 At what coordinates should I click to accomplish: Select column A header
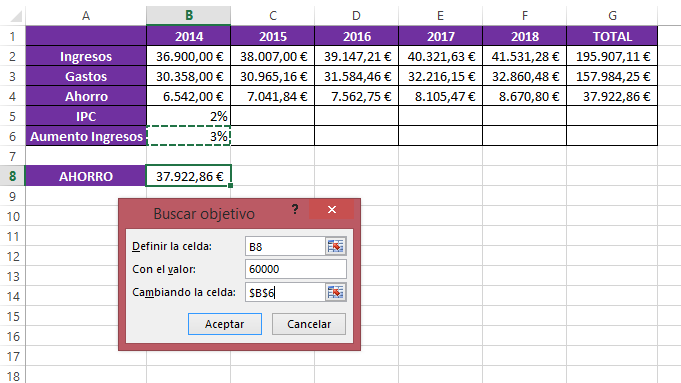86,16
